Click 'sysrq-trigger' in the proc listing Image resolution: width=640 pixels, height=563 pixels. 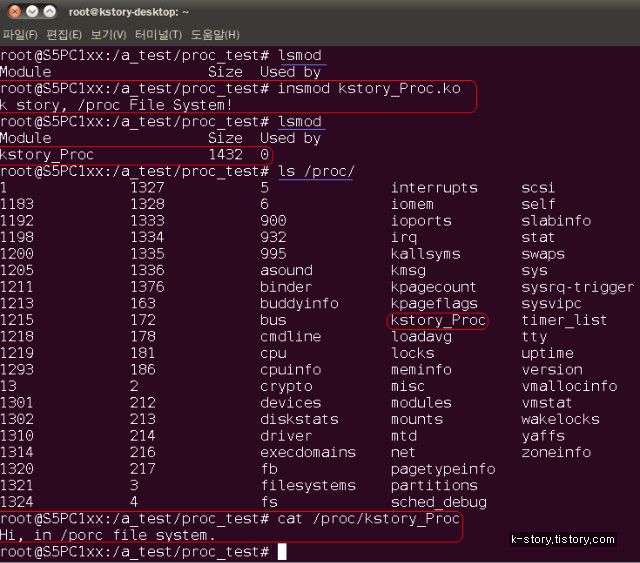[x=578, y=287]
